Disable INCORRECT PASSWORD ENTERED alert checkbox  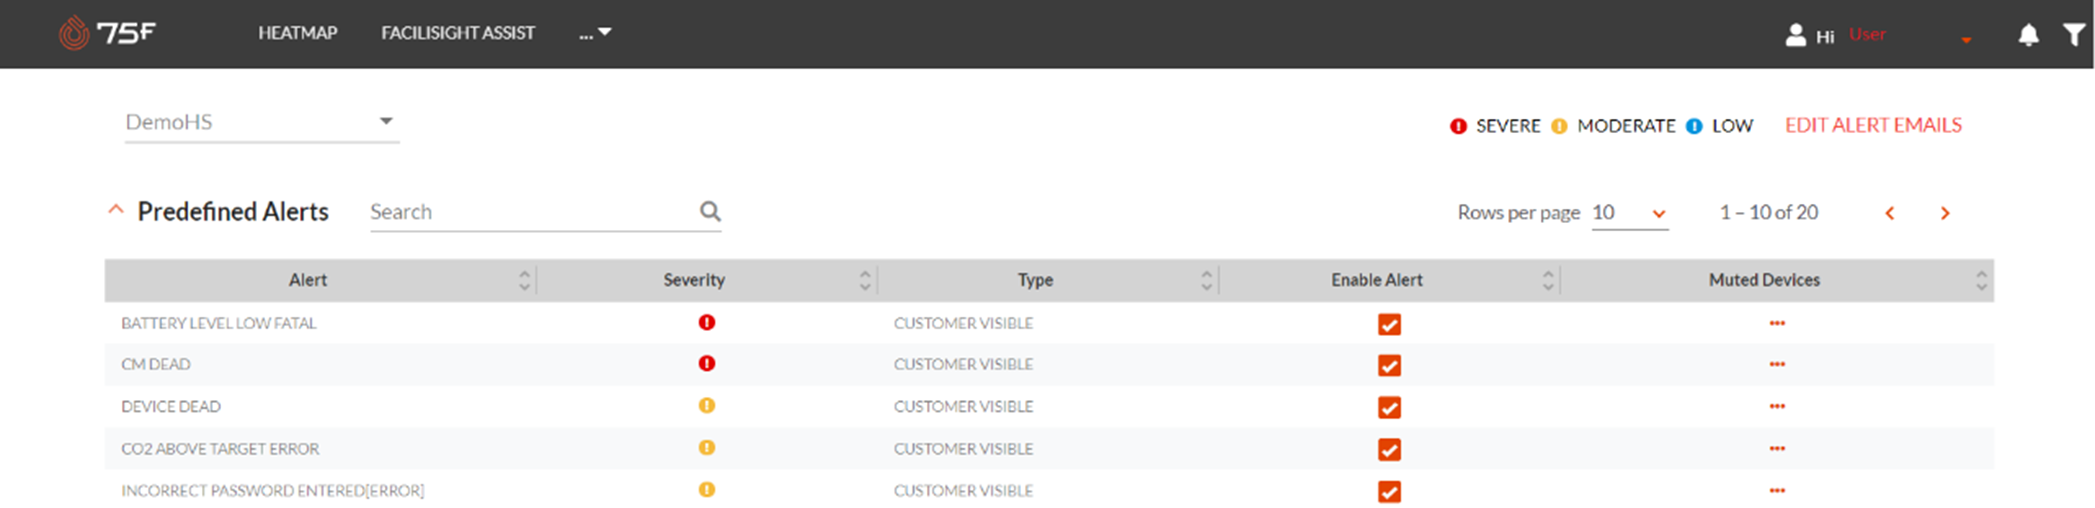pos(1389,491)
